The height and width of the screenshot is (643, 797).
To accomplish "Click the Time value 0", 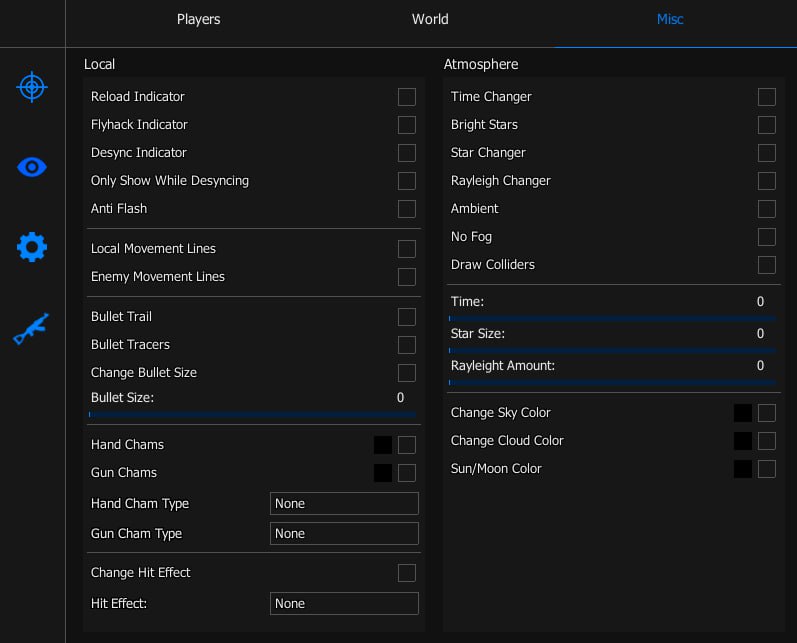I will [x=760, y=301].
